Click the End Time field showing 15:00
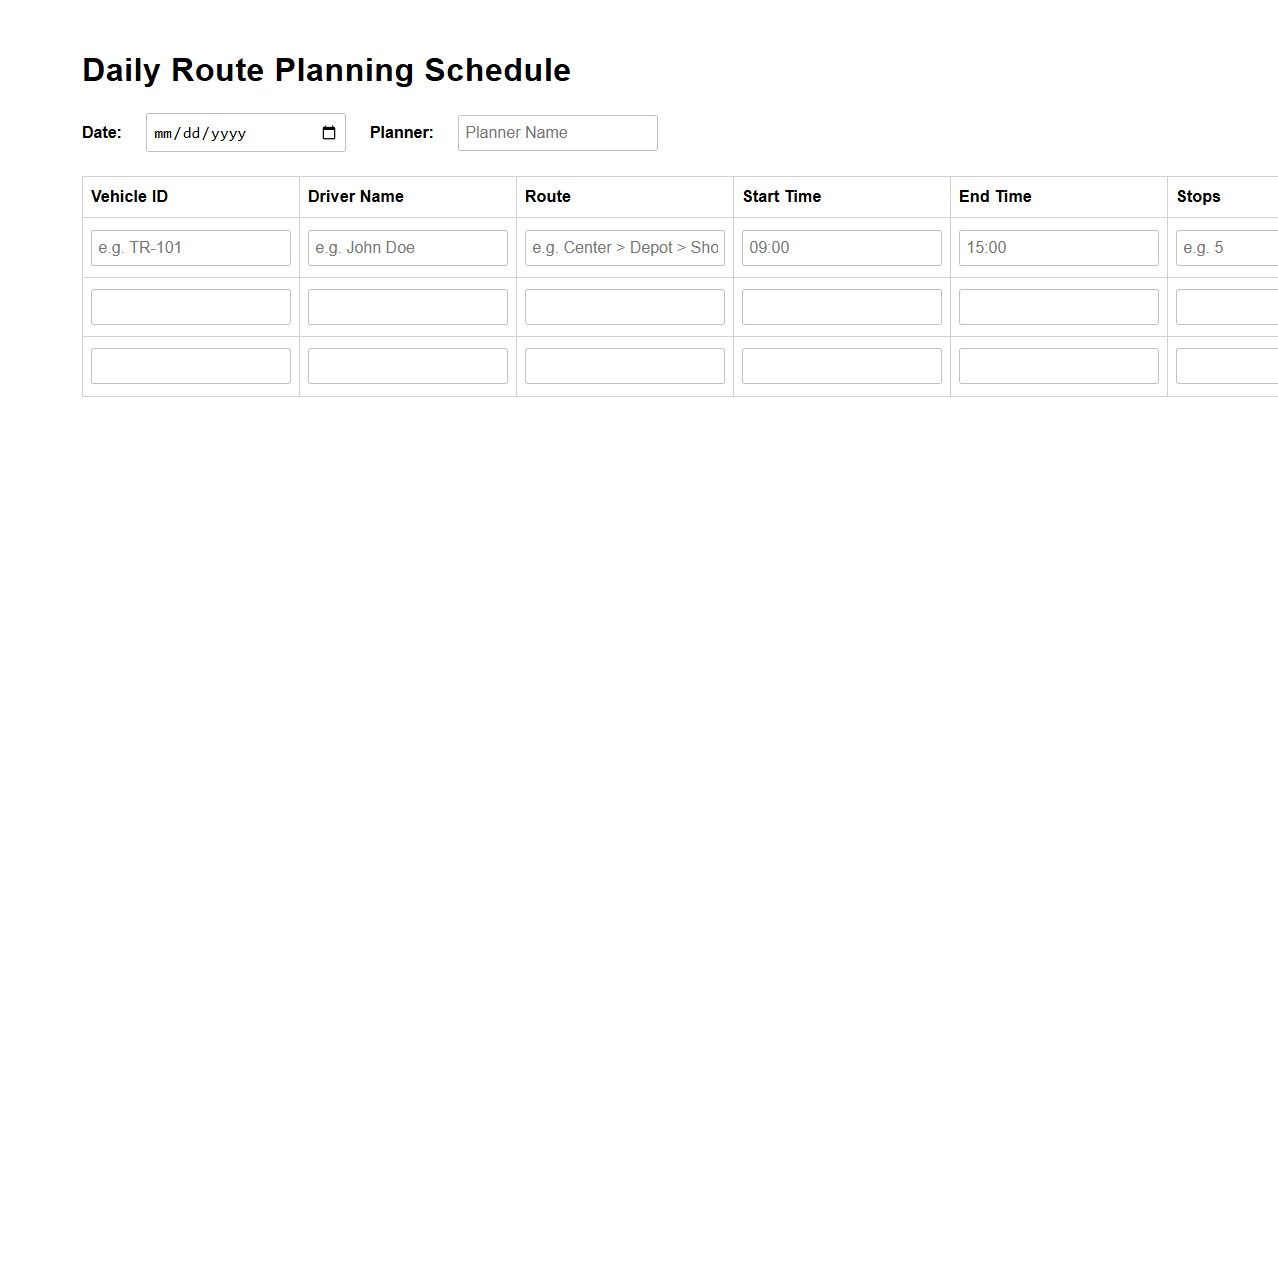This screenshot has width=1278, height=1285. [1058, 247]
